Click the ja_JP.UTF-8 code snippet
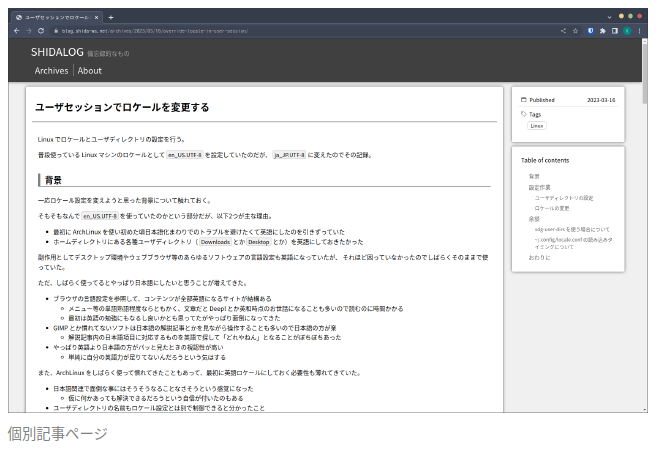 289,155
